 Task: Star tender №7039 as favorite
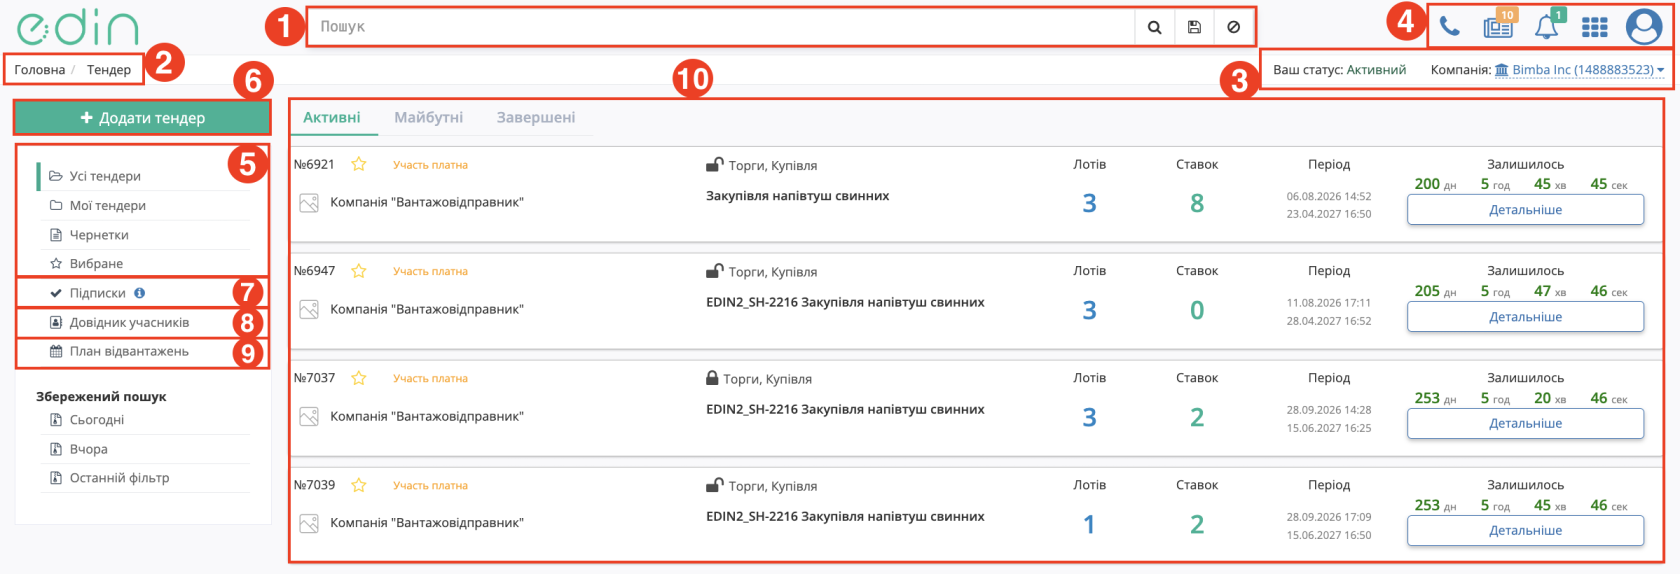click(359, 485)
